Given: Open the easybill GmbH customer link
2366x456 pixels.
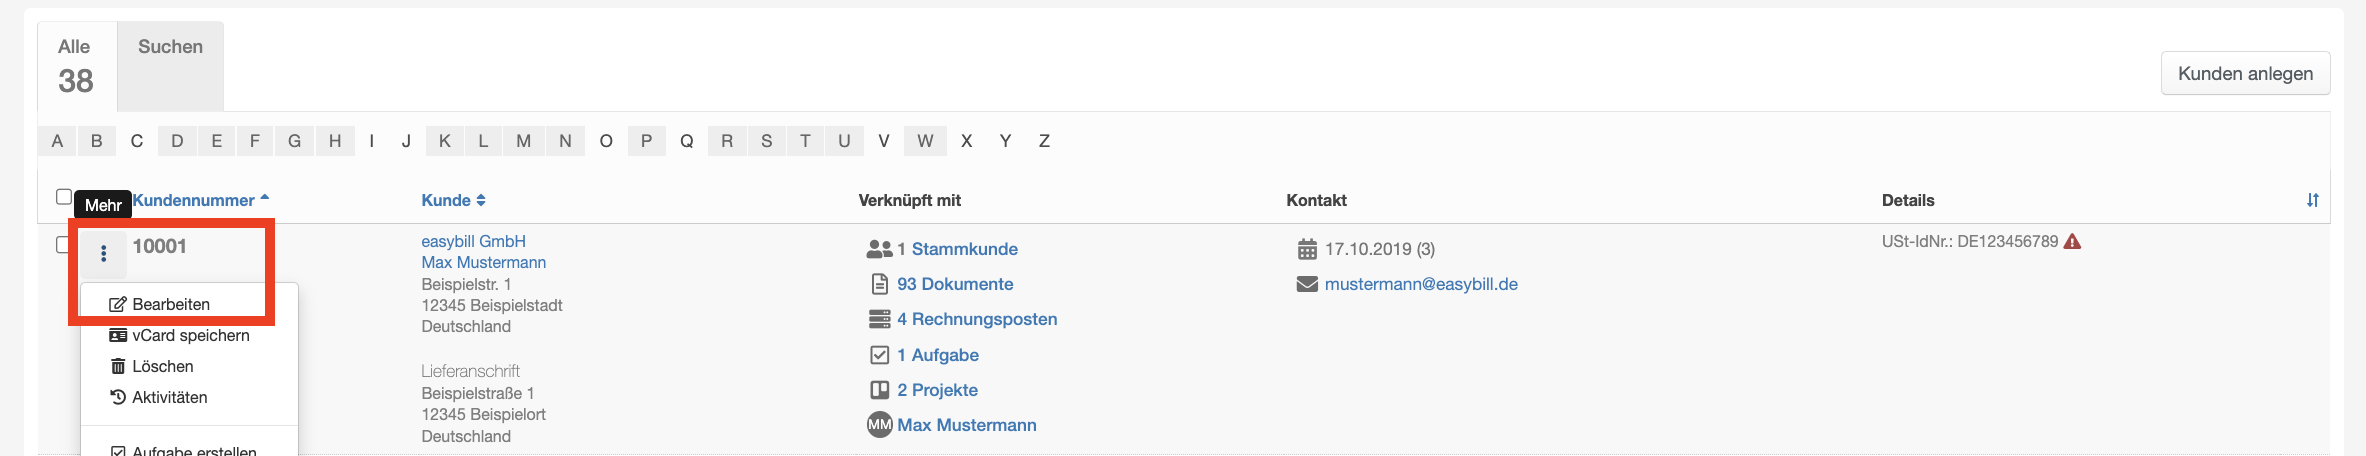Looking at the screenshot, I should 473,241.
